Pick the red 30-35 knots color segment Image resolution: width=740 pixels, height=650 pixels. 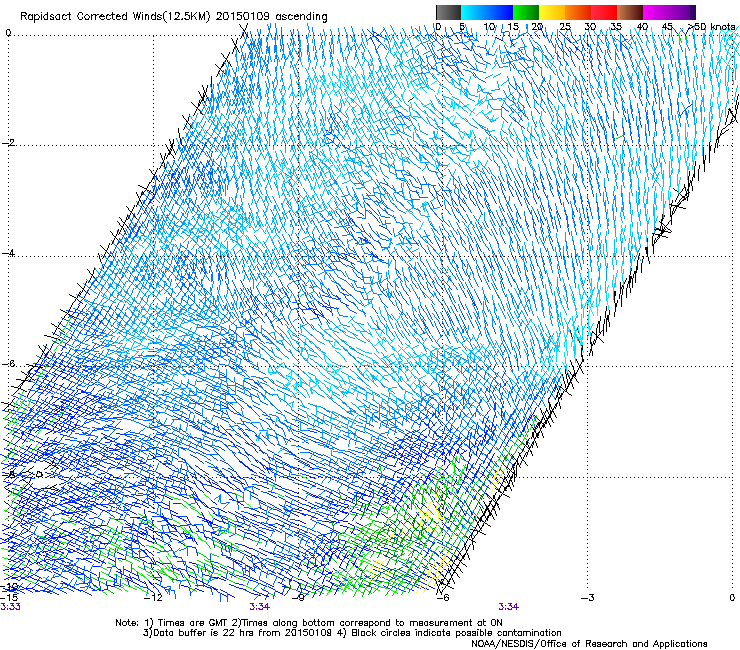604,12
